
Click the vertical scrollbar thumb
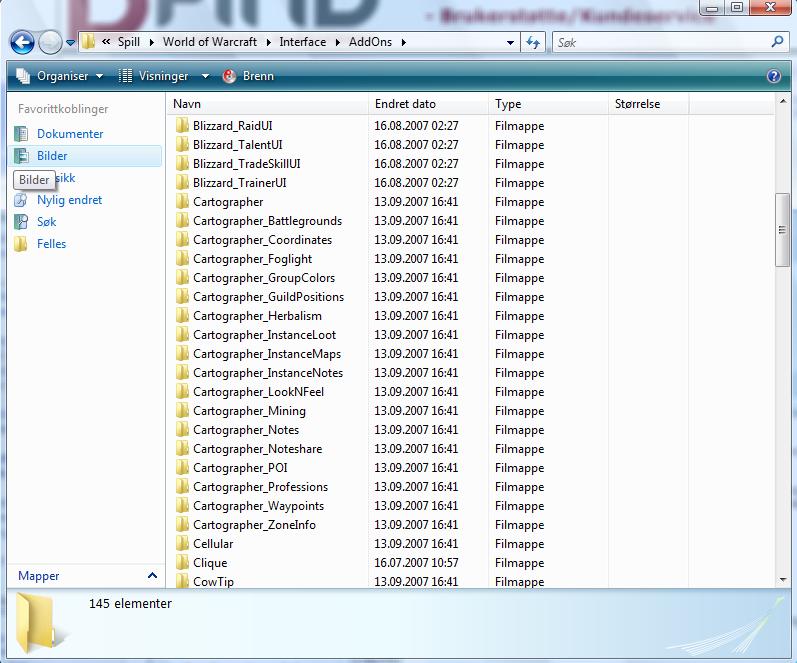[782, 230]
